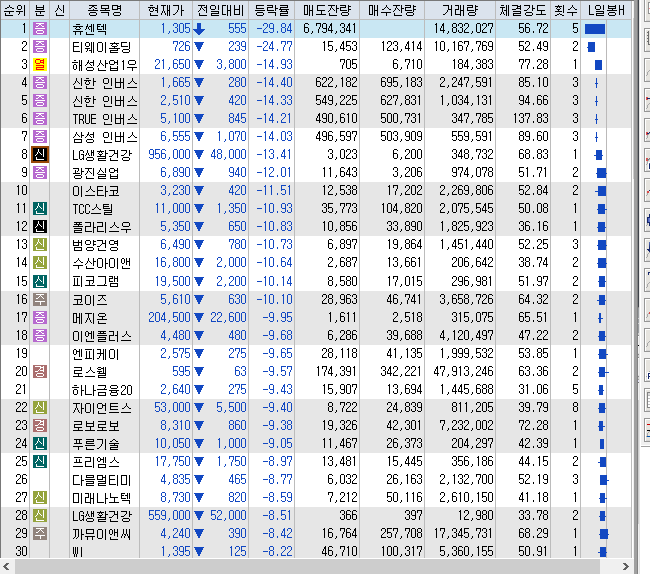The height and width of the screenshot is (574, 650).
Task: Select the 해성산업1우 stock name
Action: [x=104, y=65]
